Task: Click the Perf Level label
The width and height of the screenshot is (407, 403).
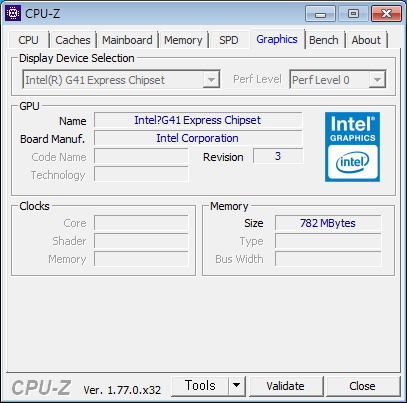Action: coord(257,79)
